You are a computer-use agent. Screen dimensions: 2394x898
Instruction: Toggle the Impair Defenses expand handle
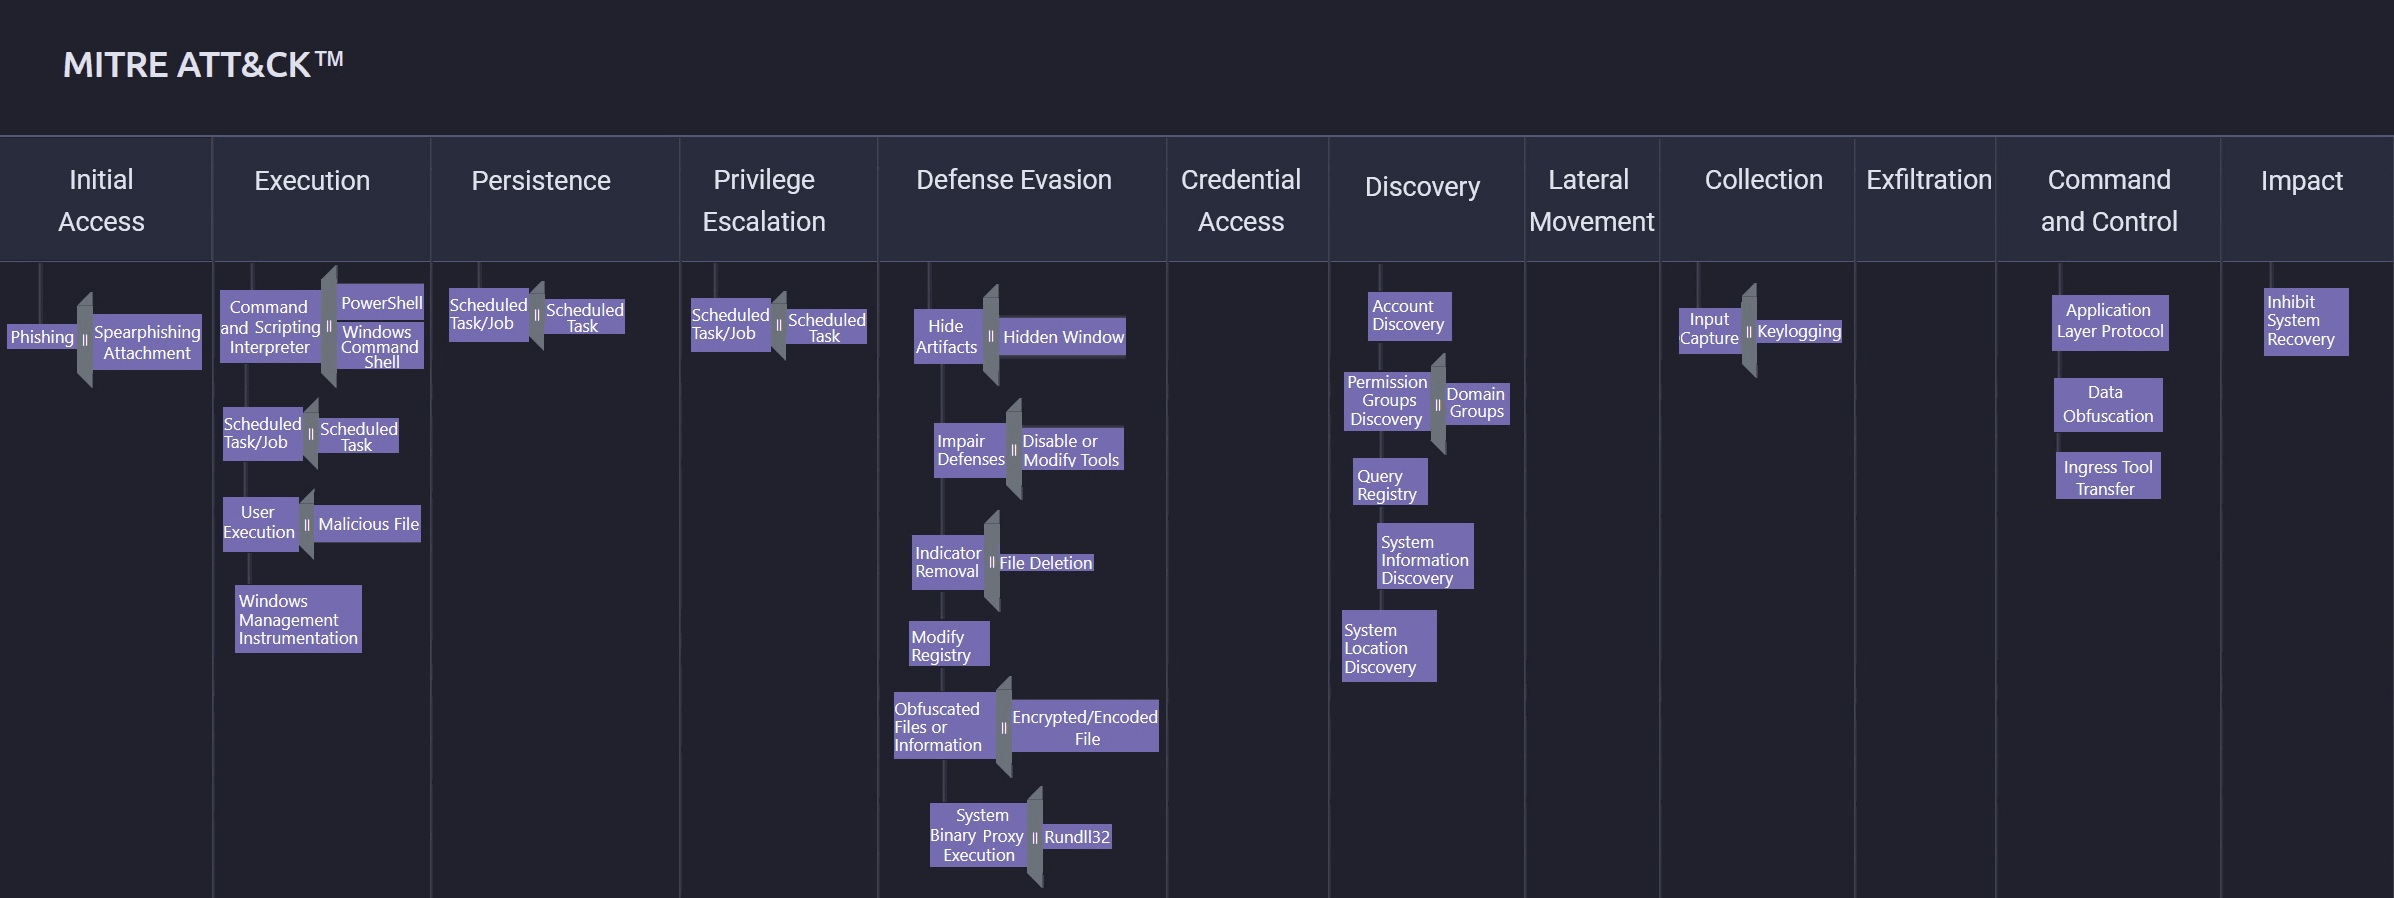click(x=1014, y=449)
